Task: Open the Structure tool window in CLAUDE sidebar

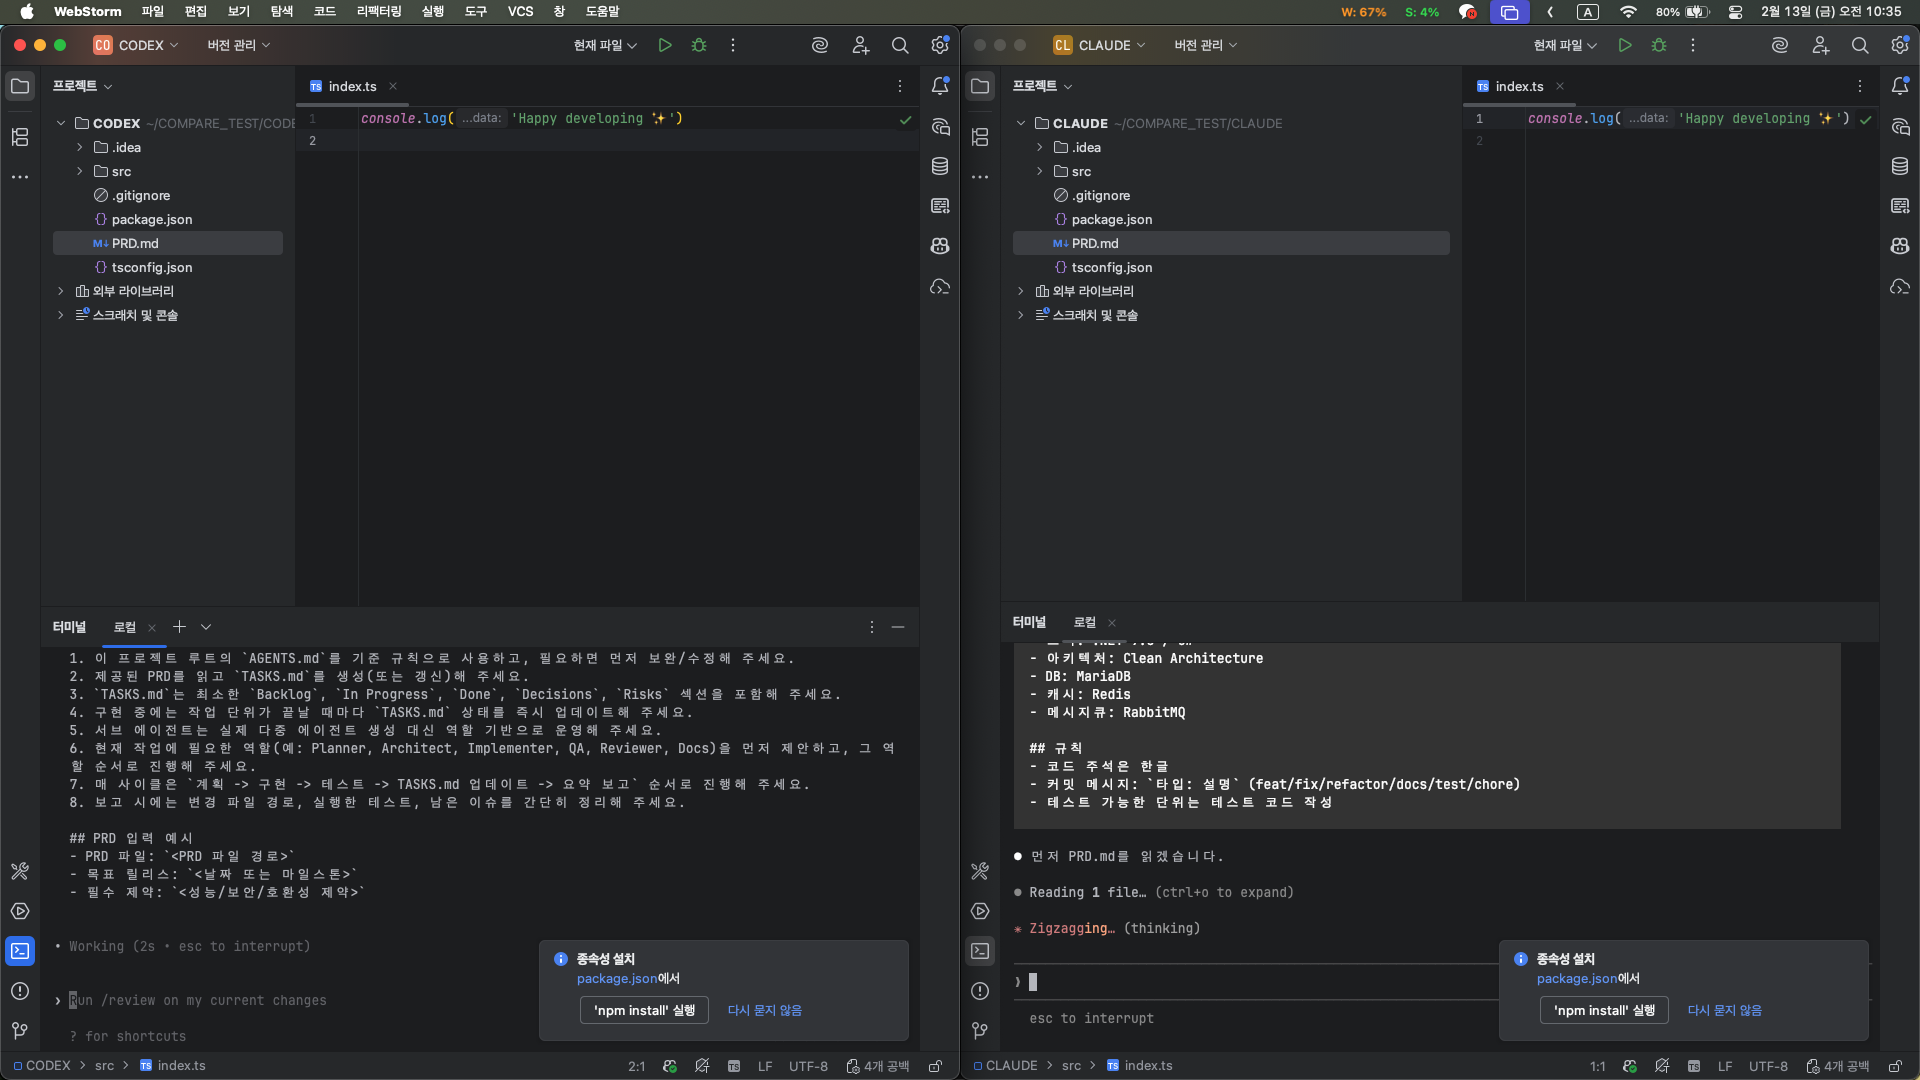Action: tap(980, 137)
